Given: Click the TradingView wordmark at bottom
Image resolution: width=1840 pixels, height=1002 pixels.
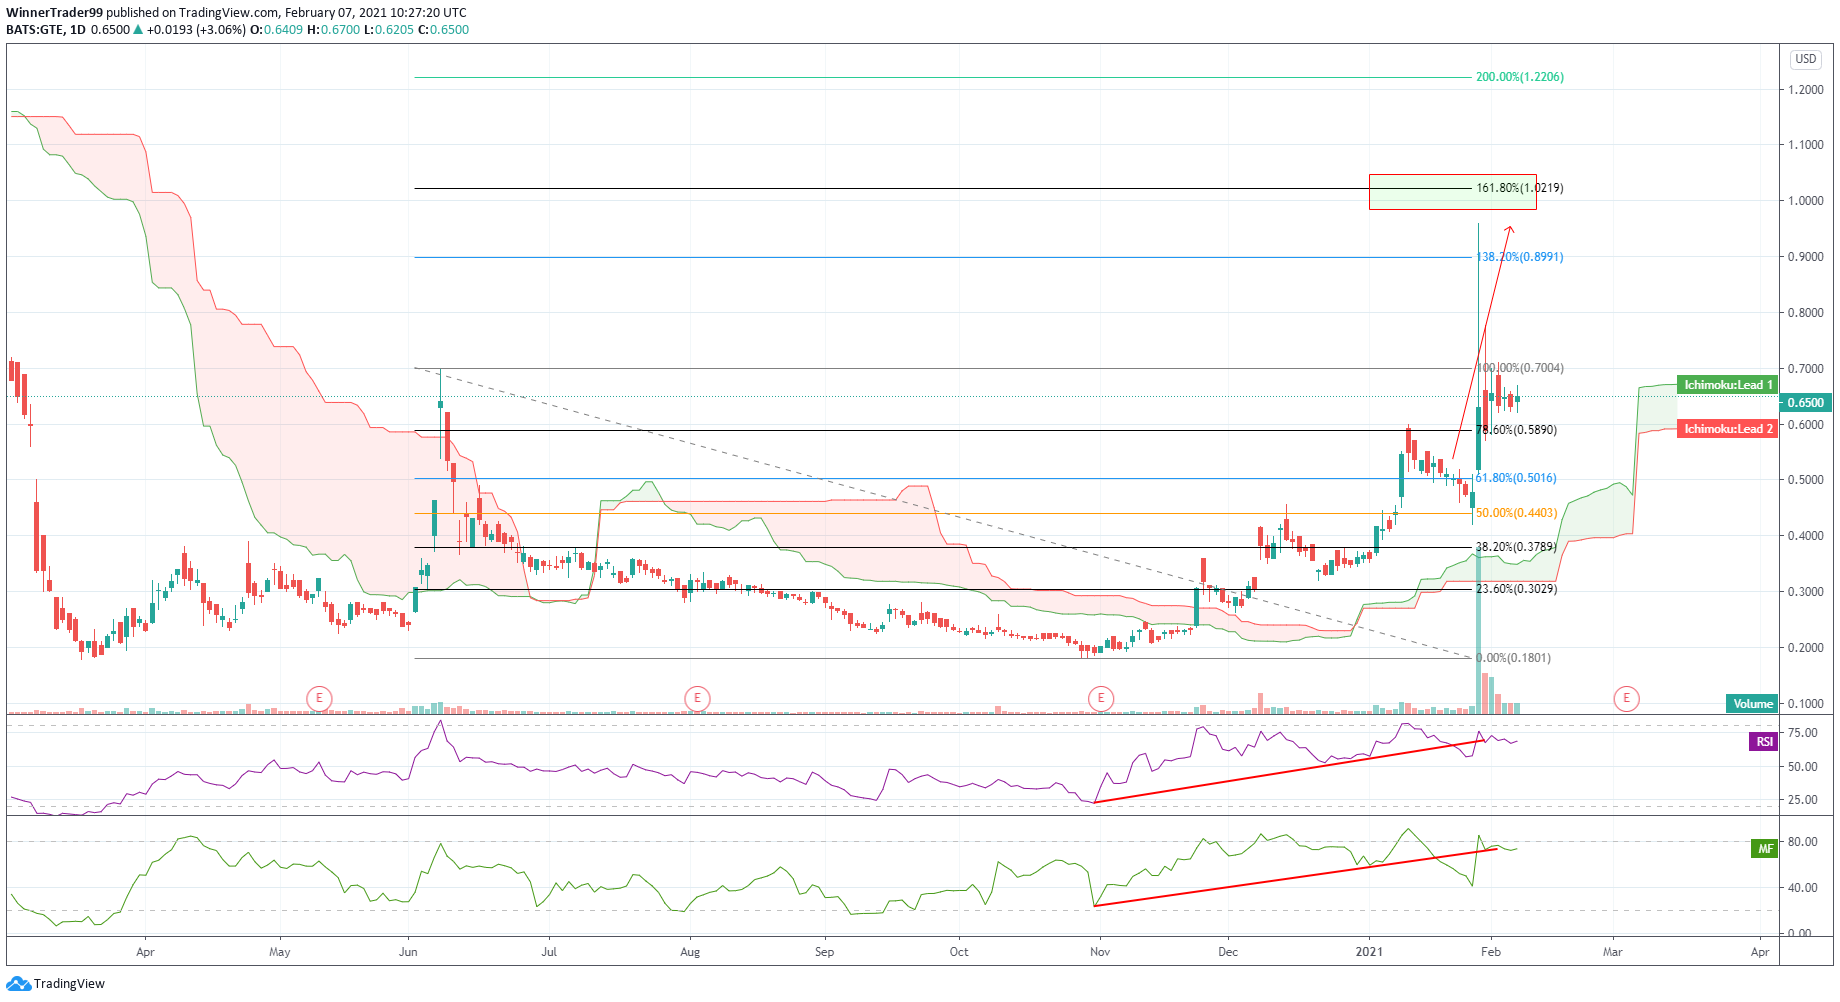Looking at the screenshot, I should (69, 984).
